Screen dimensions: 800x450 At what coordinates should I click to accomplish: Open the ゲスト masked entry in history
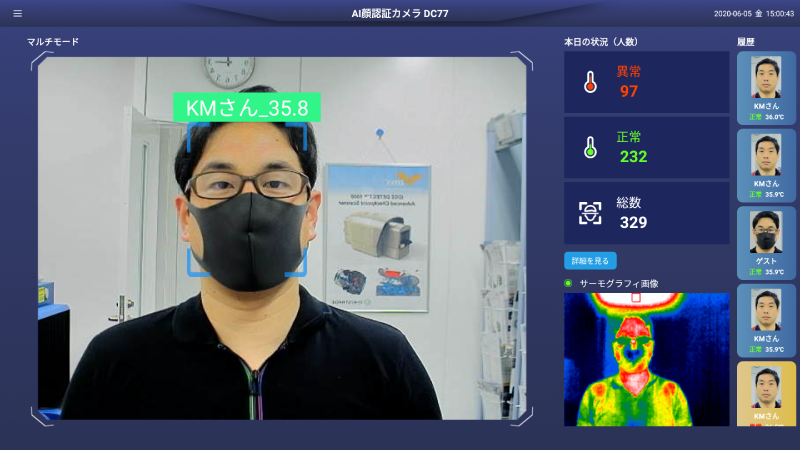[766, 243]
